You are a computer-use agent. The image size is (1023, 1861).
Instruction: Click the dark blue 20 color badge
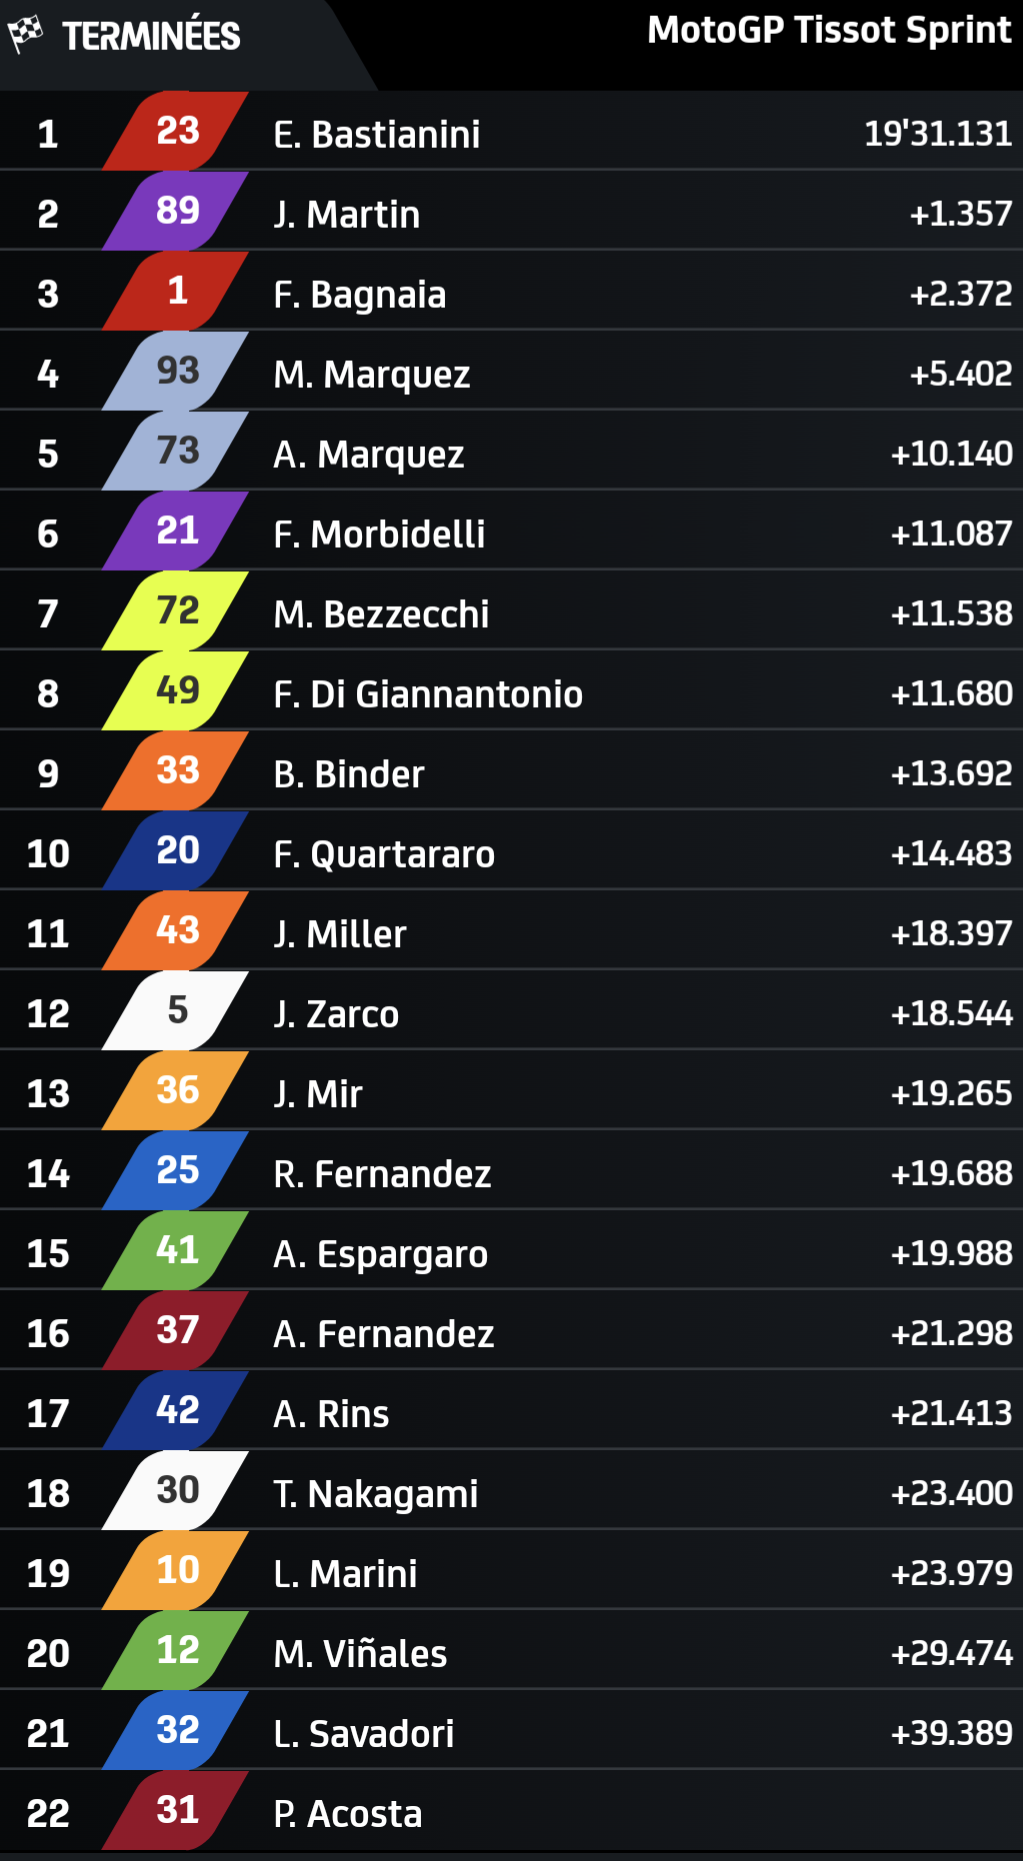coord(177,851)
